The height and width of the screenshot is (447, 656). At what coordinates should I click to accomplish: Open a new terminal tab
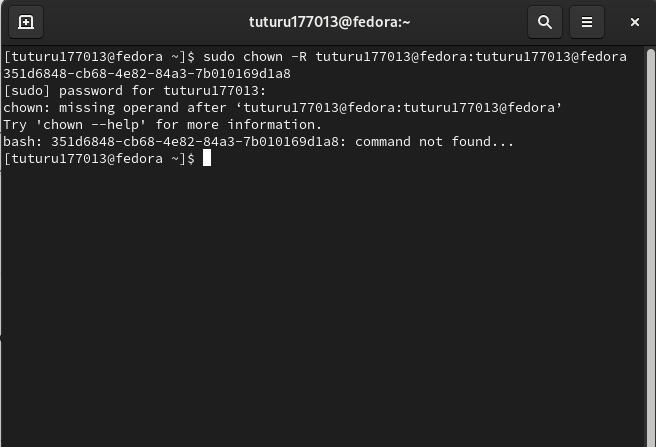coord(26,22)
